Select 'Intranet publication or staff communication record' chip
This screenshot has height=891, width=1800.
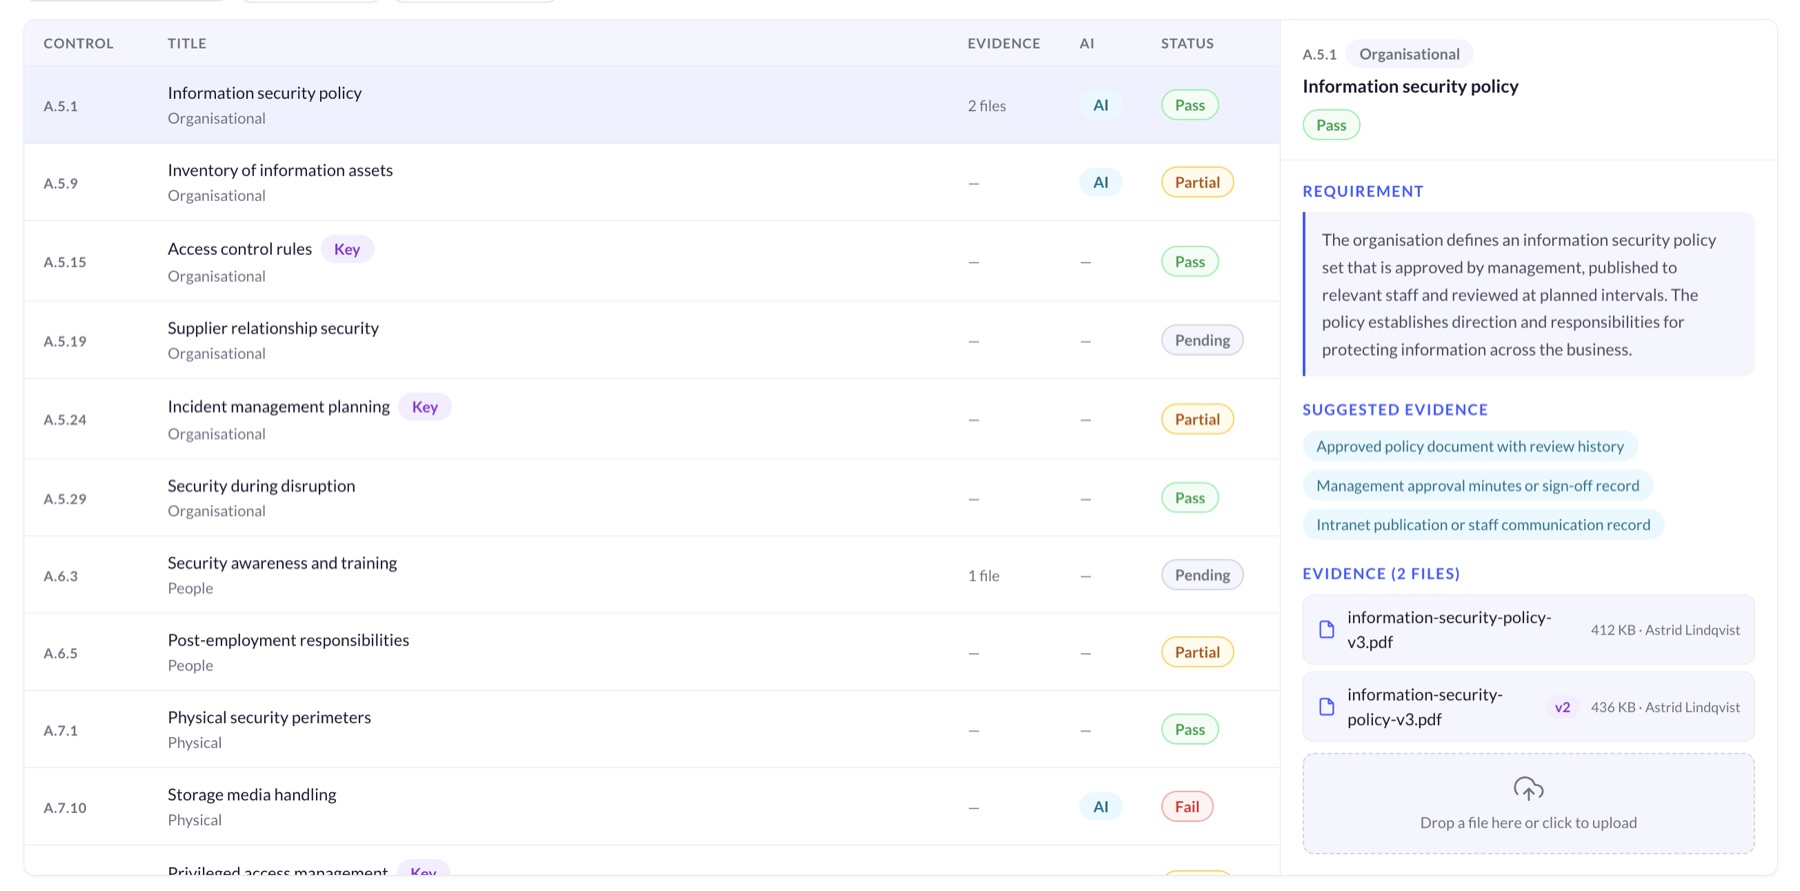(x=1483, y=524)
